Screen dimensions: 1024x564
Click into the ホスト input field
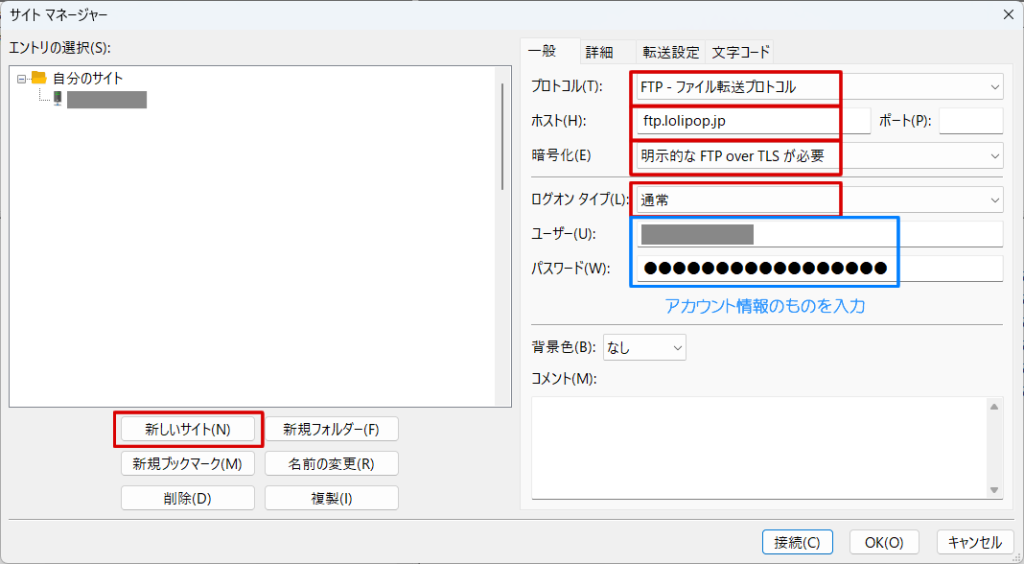click(x=752, y=121)
